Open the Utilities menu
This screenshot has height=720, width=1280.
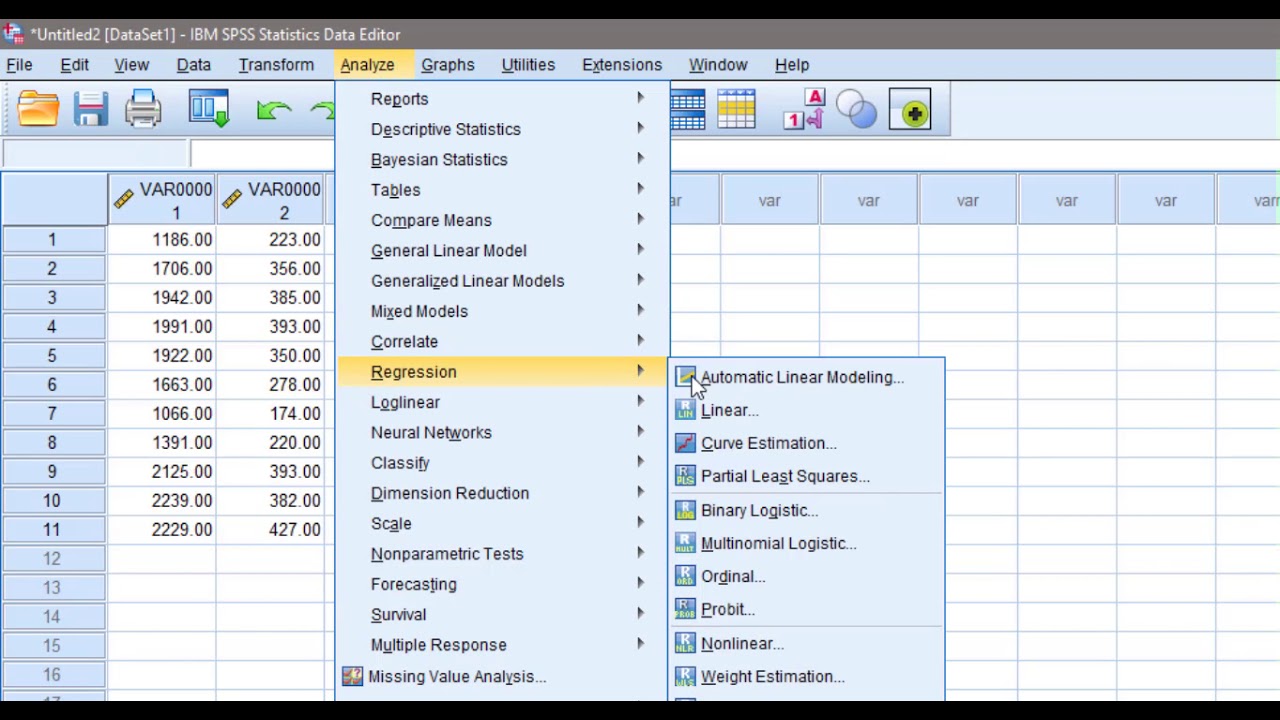point(528,65)
